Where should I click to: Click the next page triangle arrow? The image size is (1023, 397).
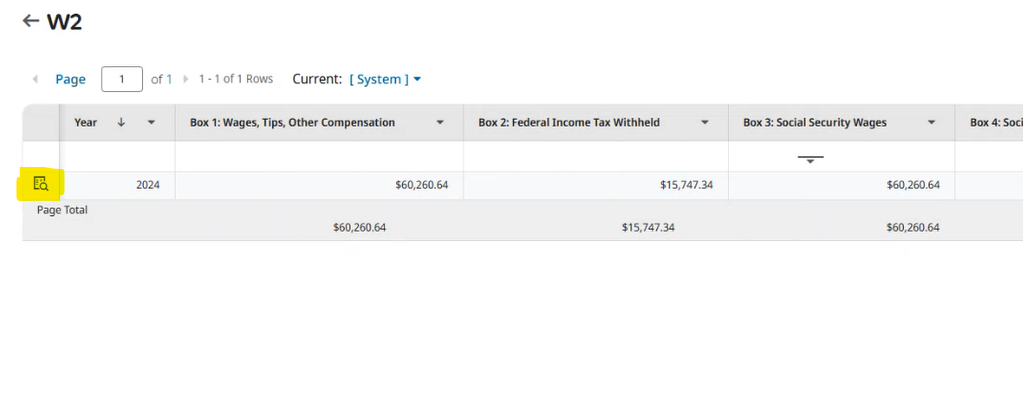186,79
